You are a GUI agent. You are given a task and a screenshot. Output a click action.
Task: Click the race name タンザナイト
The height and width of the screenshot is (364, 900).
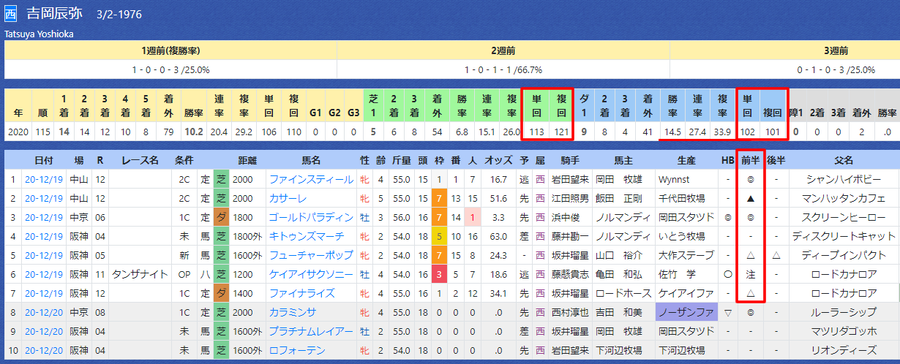click(140, 274)
